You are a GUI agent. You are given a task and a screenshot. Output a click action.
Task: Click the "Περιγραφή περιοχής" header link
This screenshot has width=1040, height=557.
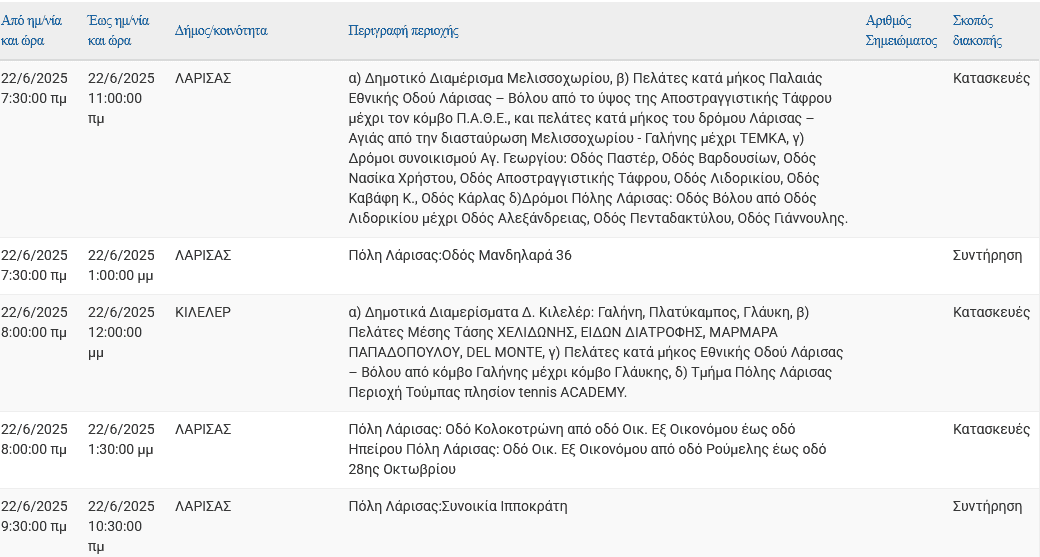pos(403,31)
